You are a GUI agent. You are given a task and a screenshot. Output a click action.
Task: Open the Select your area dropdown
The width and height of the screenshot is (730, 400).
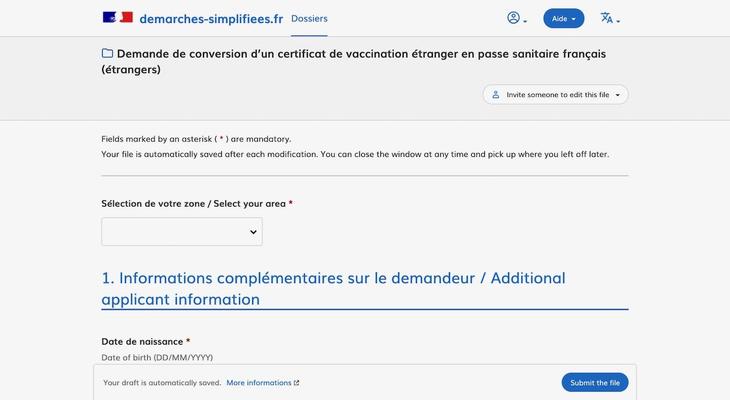181,232
